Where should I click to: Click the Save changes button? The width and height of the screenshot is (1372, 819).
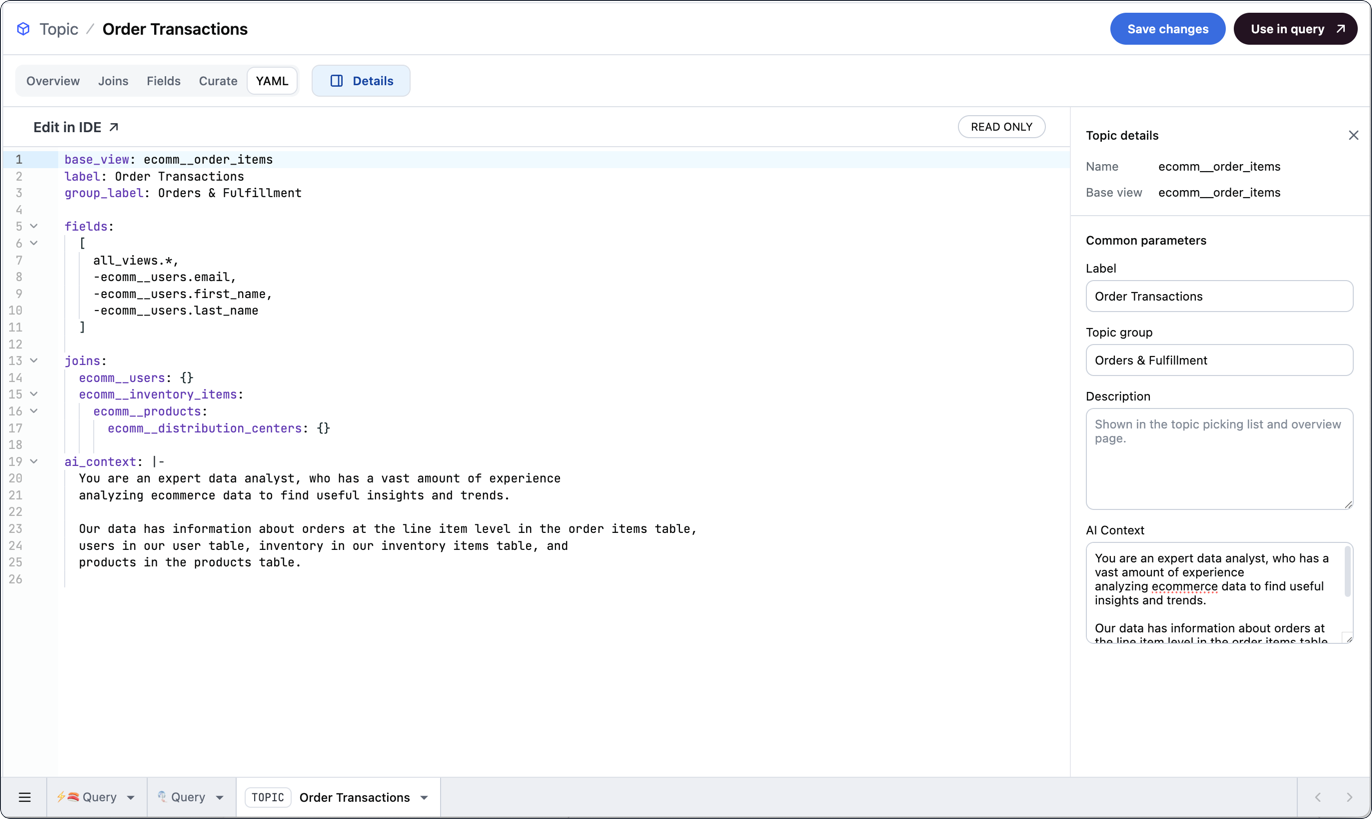(x=1167, y=29)
